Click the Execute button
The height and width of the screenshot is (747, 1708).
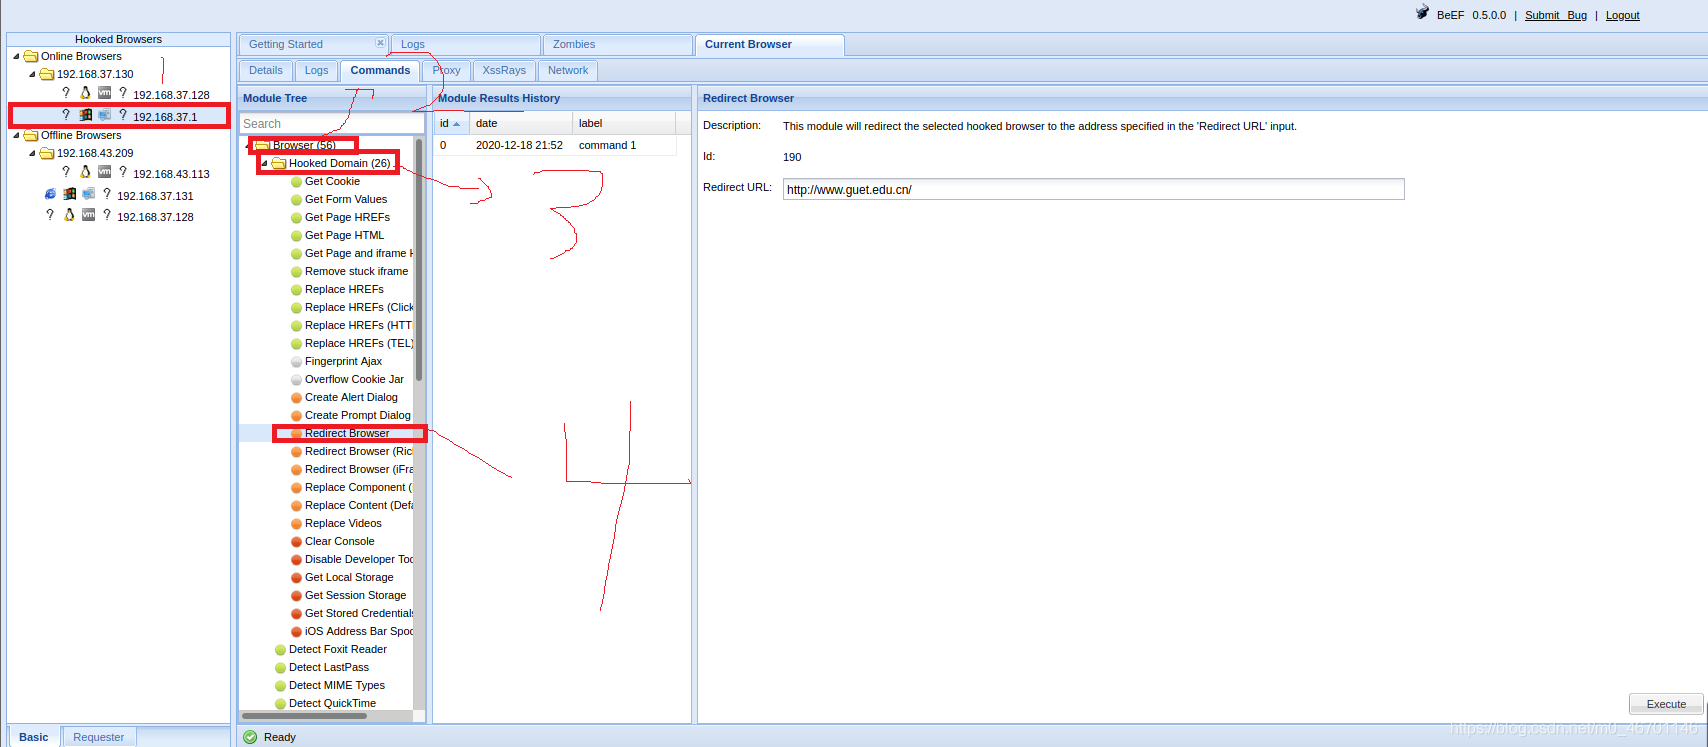1666,704
